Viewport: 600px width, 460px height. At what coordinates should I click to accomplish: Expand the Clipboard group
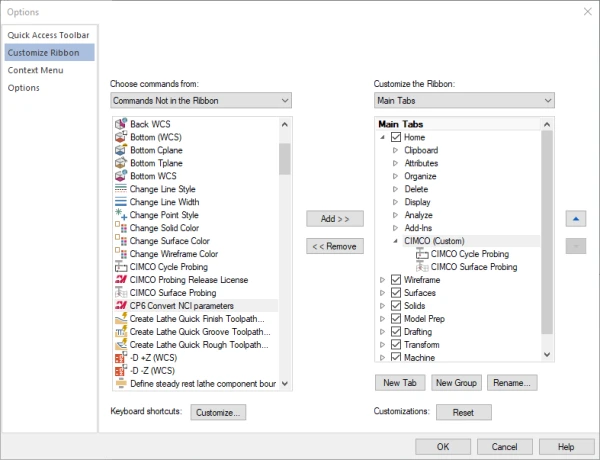point(395,150)
